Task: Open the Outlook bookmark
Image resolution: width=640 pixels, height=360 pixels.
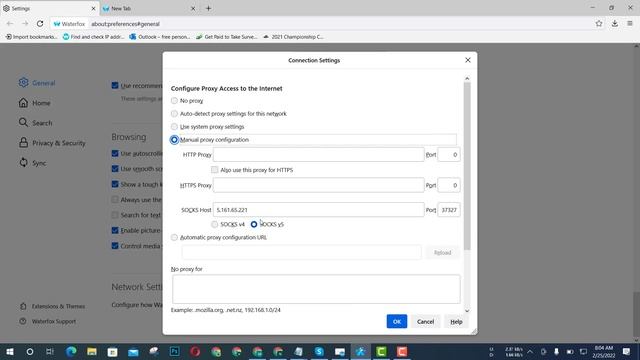Action: pyautogui.click(x=160, y=37)
